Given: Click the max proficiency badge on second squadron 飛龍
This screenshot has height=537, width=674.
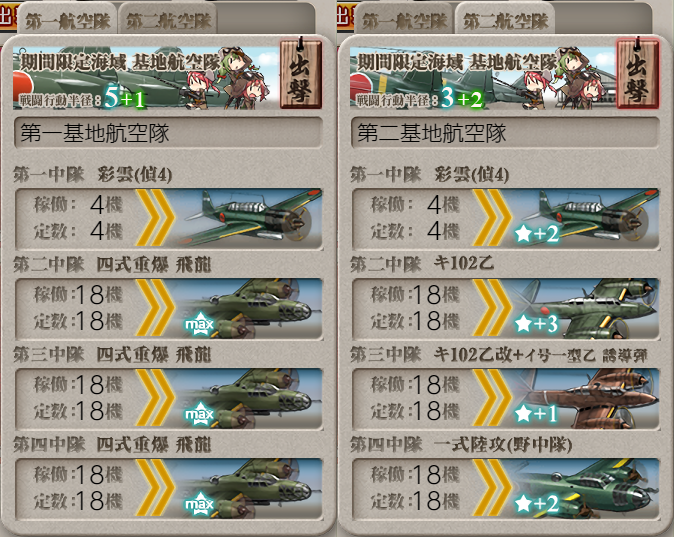Looking at the screenshot, I should (199, 325).
